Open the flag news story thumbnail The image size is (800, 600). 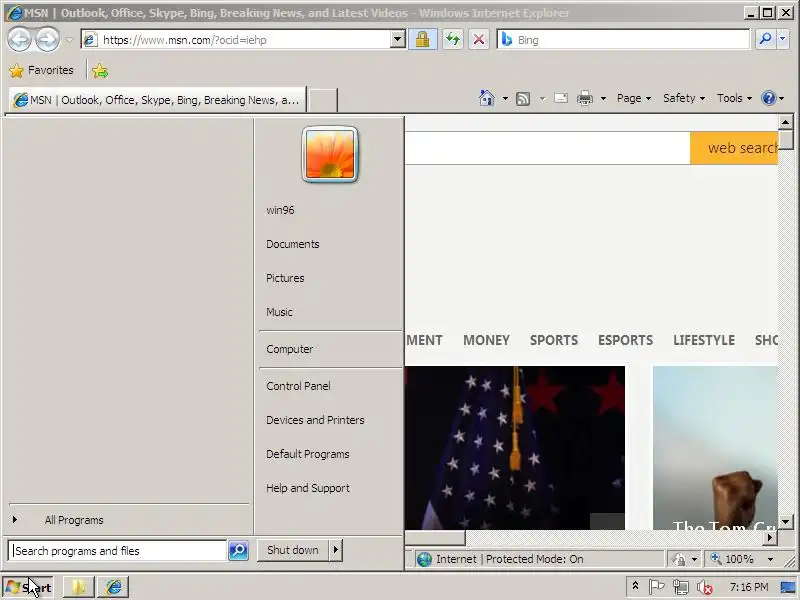[x=515, y=447]
